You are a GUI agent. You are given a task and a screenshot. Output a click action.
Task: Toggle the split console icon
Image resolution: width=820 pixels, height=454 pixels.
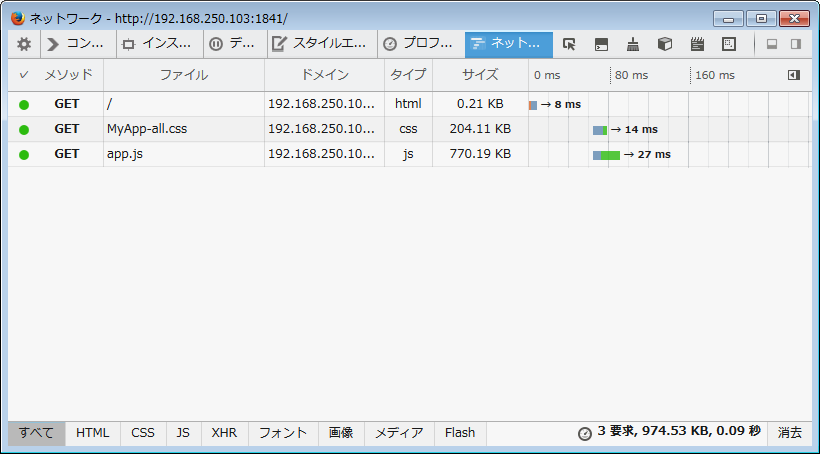pyautogui.click(x=601, y=44)
